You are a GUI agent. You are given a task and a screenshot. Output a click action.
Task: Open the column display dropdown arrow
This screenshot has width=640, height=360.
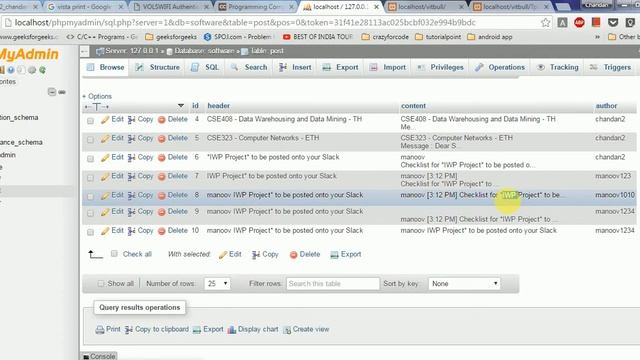pos(181,106)
